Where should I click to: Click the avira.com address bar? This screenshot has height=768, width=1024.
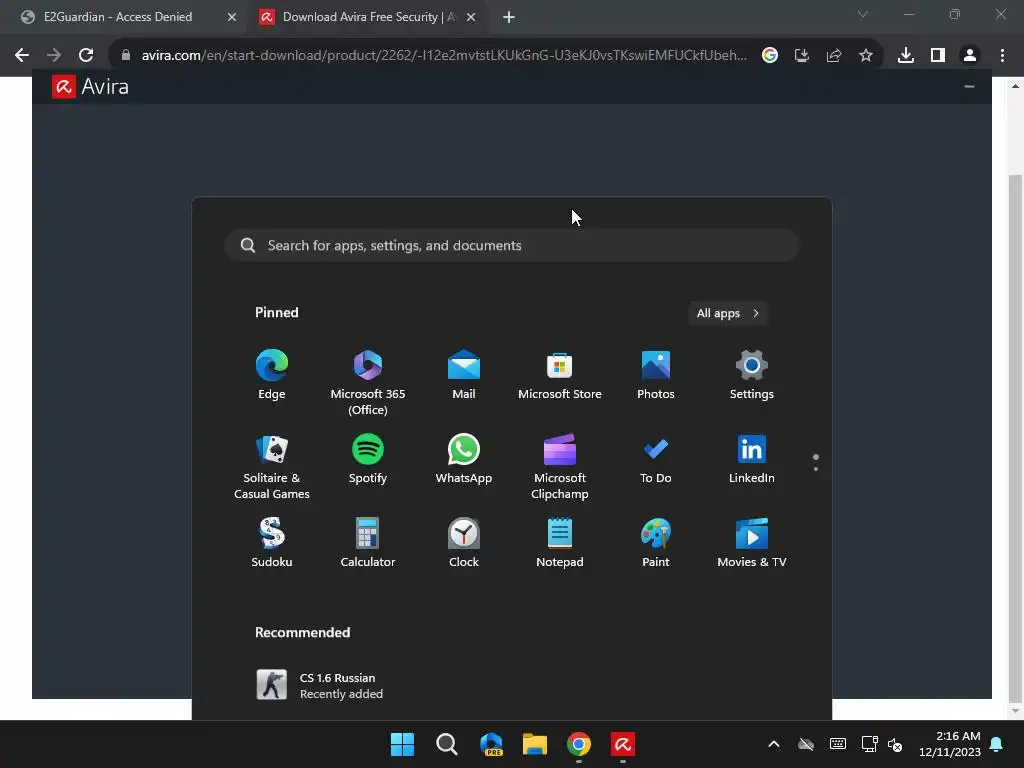point(444,56)
